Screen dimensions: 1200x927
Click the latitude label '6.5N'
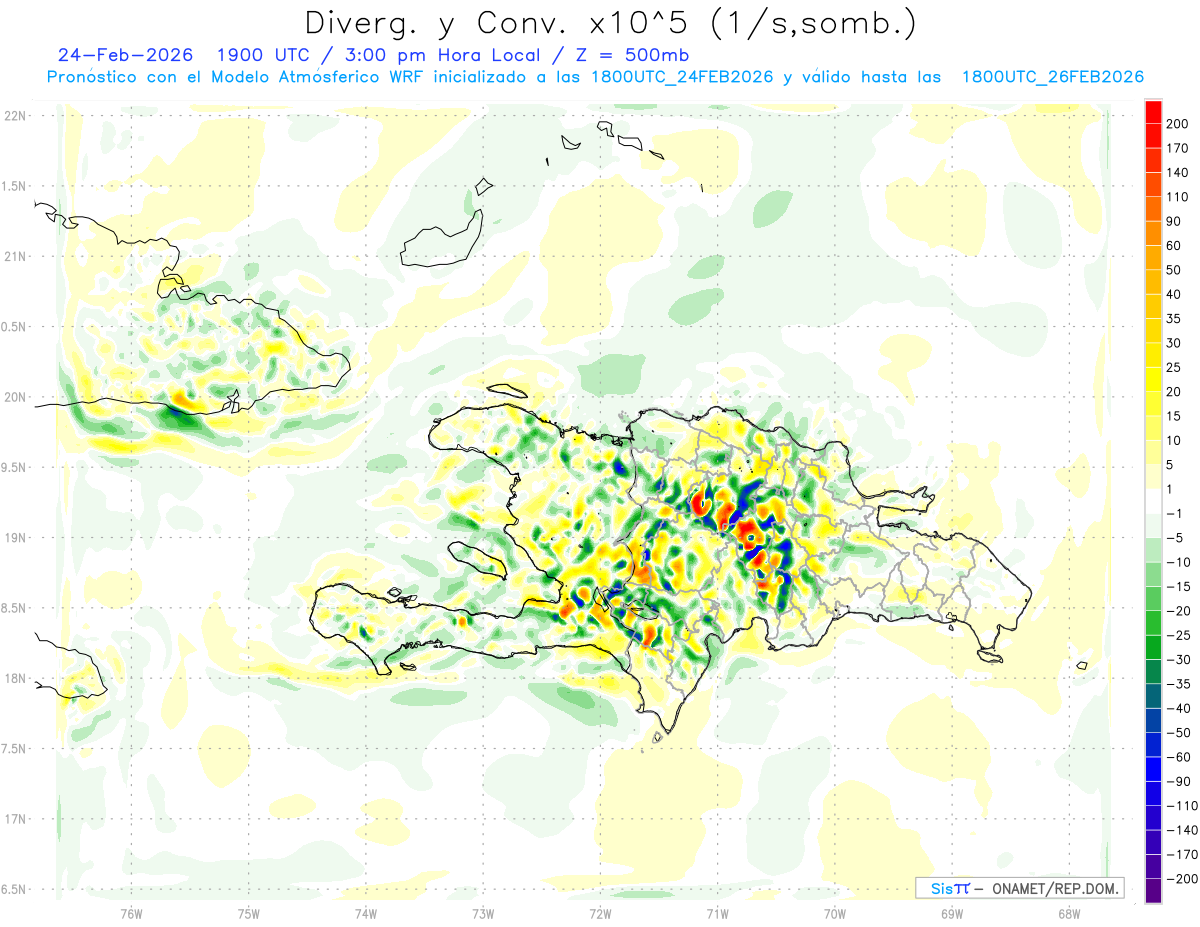[14, 889]
